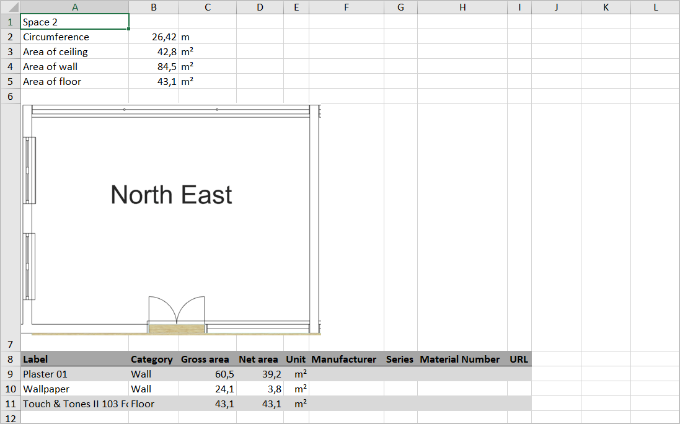
Task: Click the "Label" table header cell
Action: [75, 359]
